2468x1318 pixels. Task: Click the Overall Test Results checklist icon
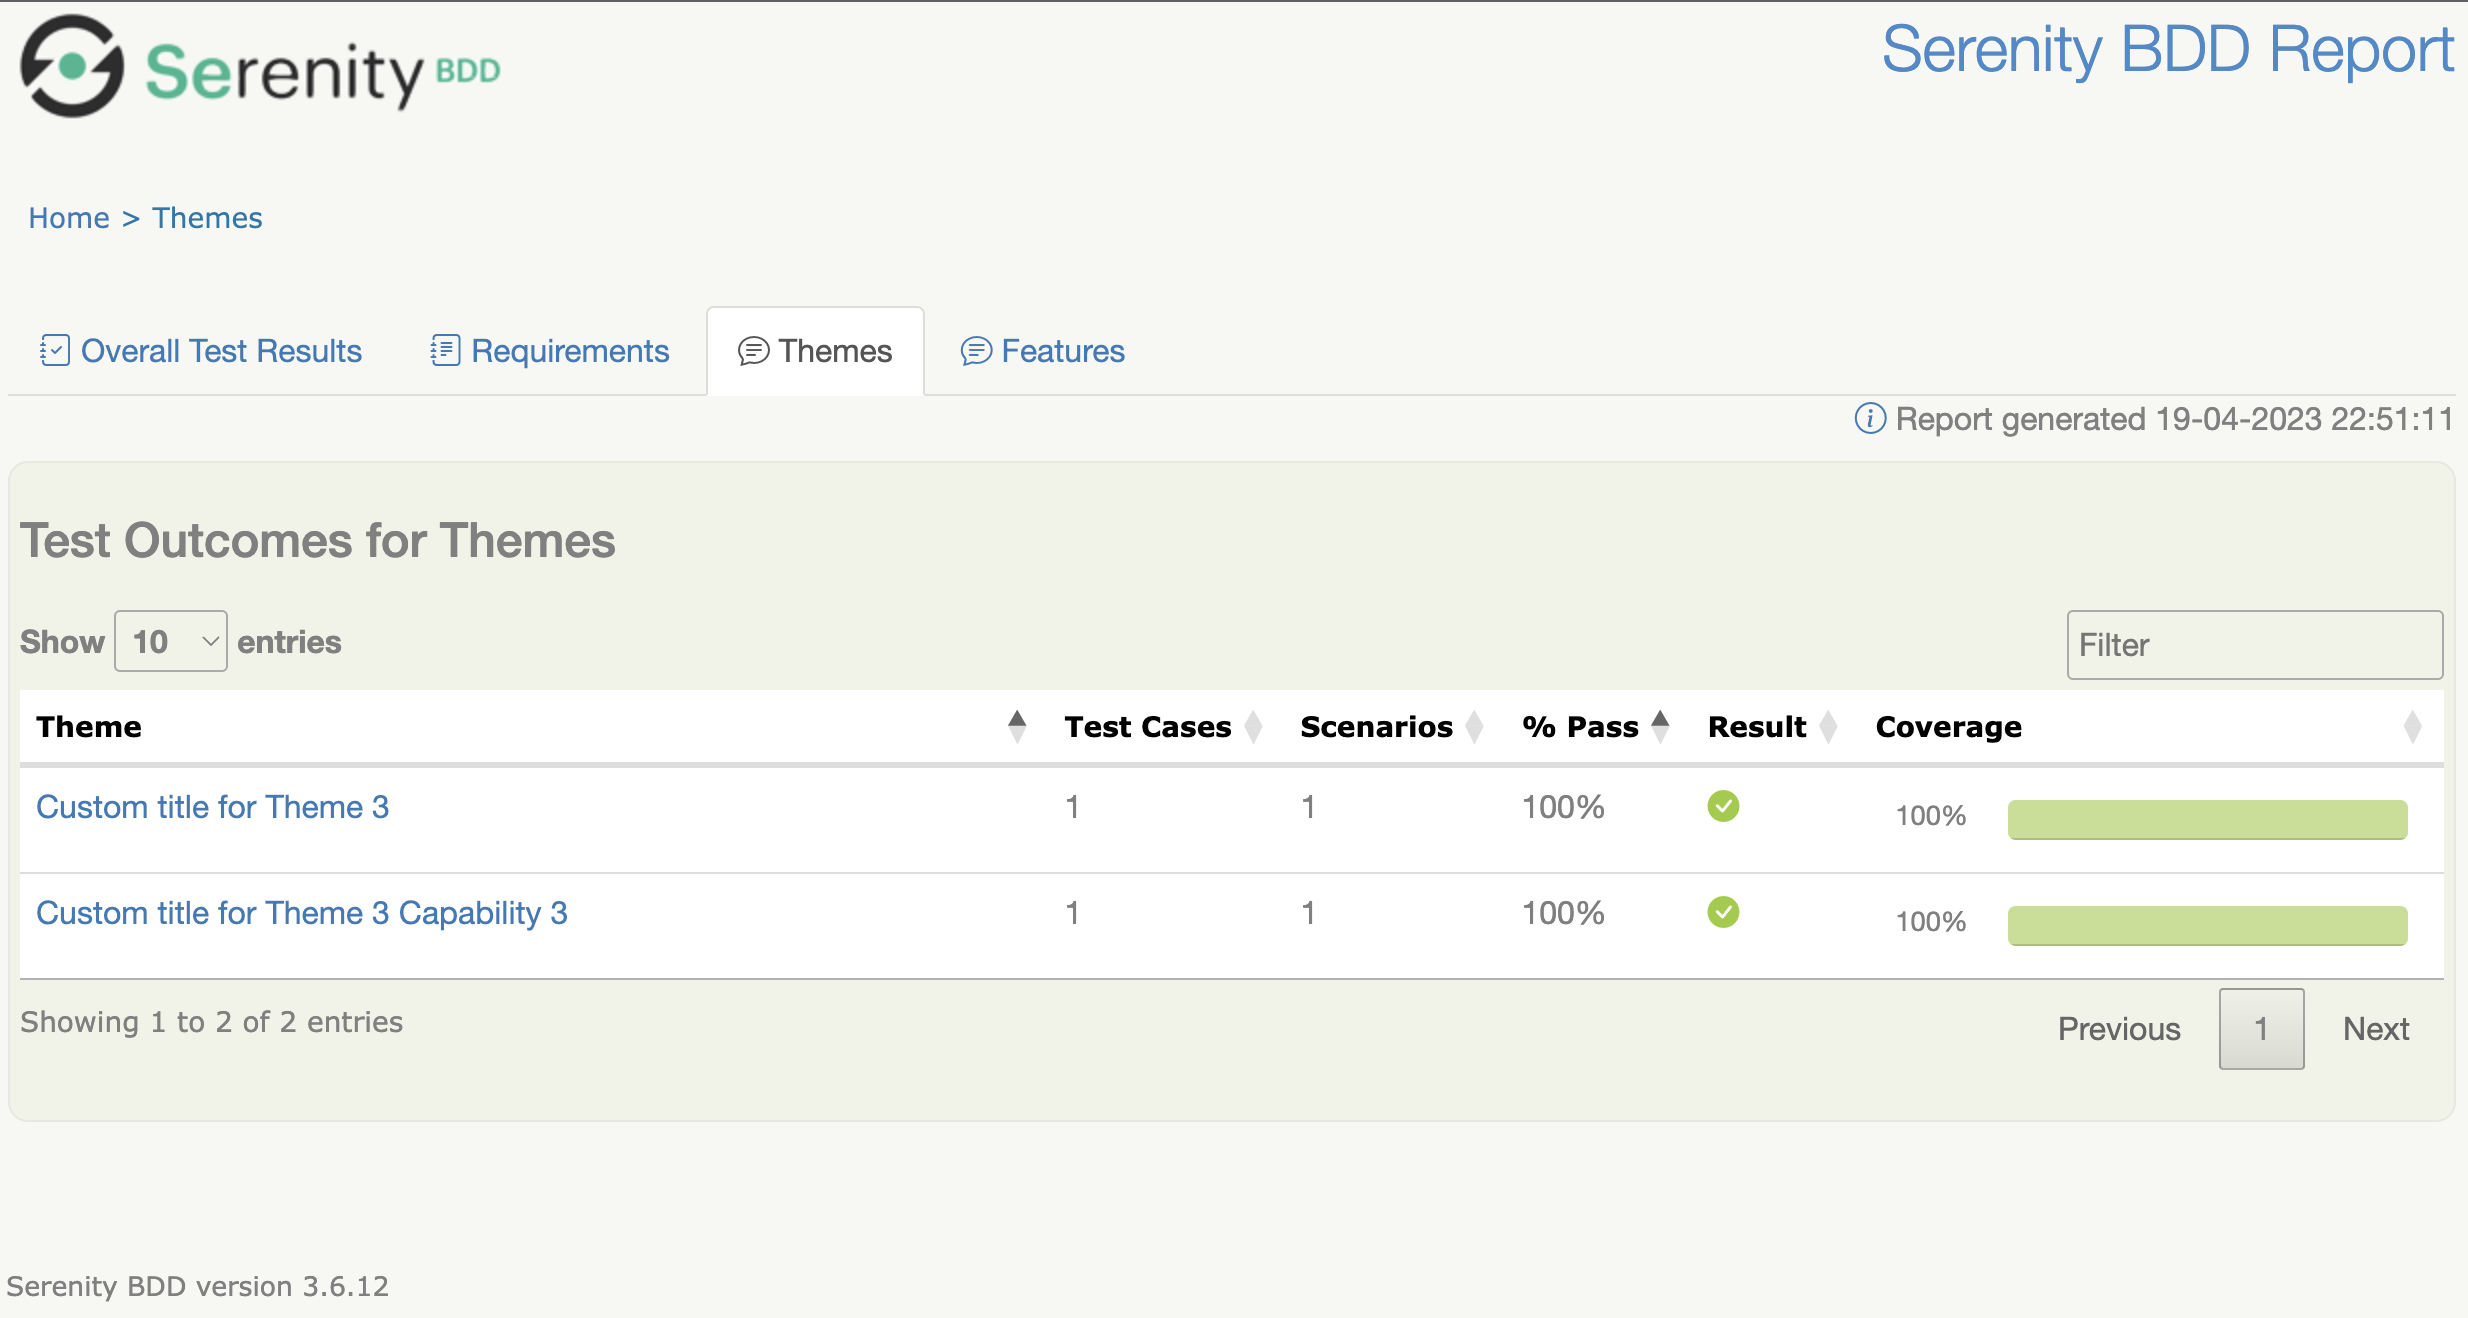(54, 351)
